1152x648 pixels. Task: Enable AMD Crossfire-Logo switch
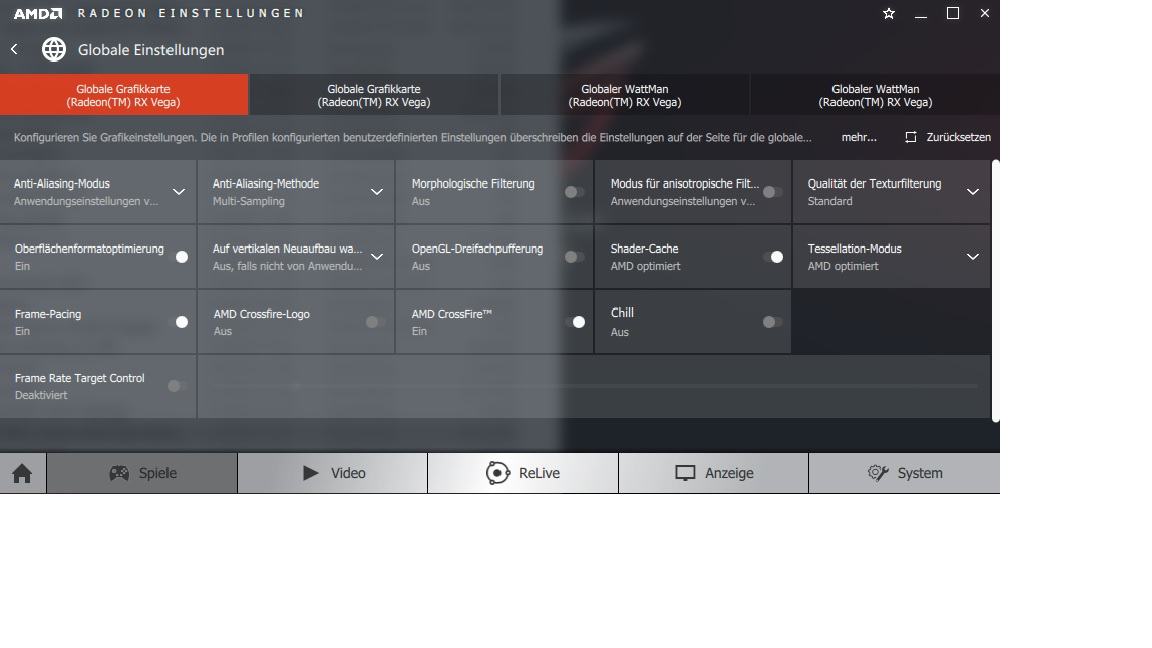click(375, 322)
